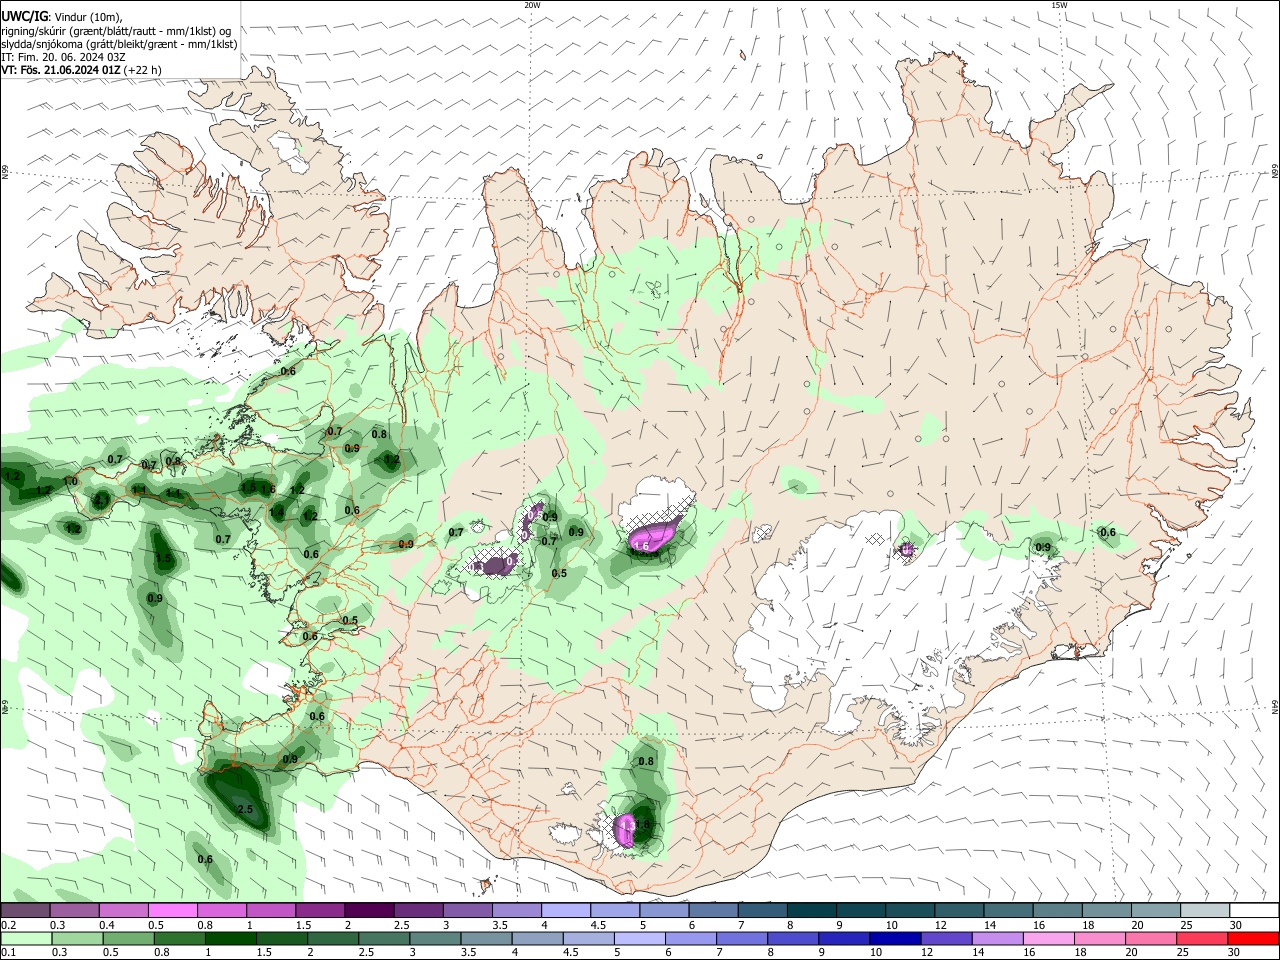Click the 'slydda/snjókoma' legend description line
Image resolution: width=1280 pixels, height=960 pixels.
119,44
